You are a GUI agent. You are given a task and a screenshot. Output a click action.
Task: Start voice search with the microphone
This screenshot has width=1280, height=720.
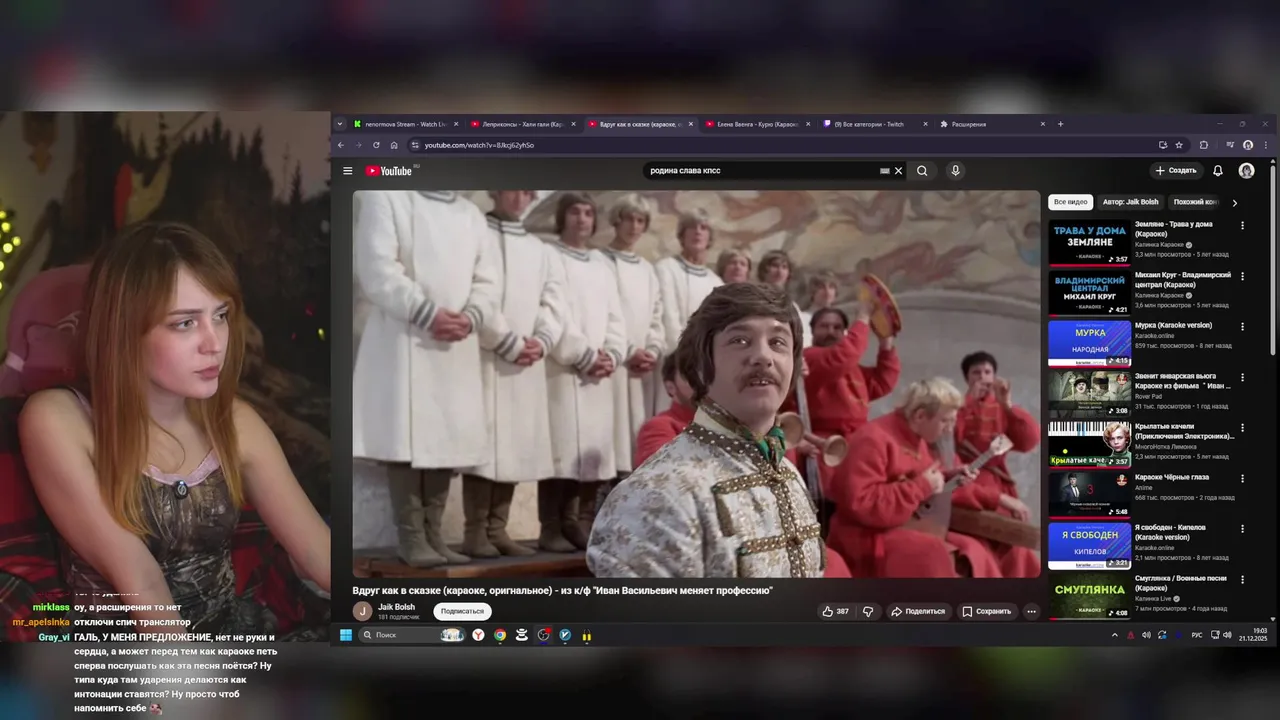[x=955, y=171]
